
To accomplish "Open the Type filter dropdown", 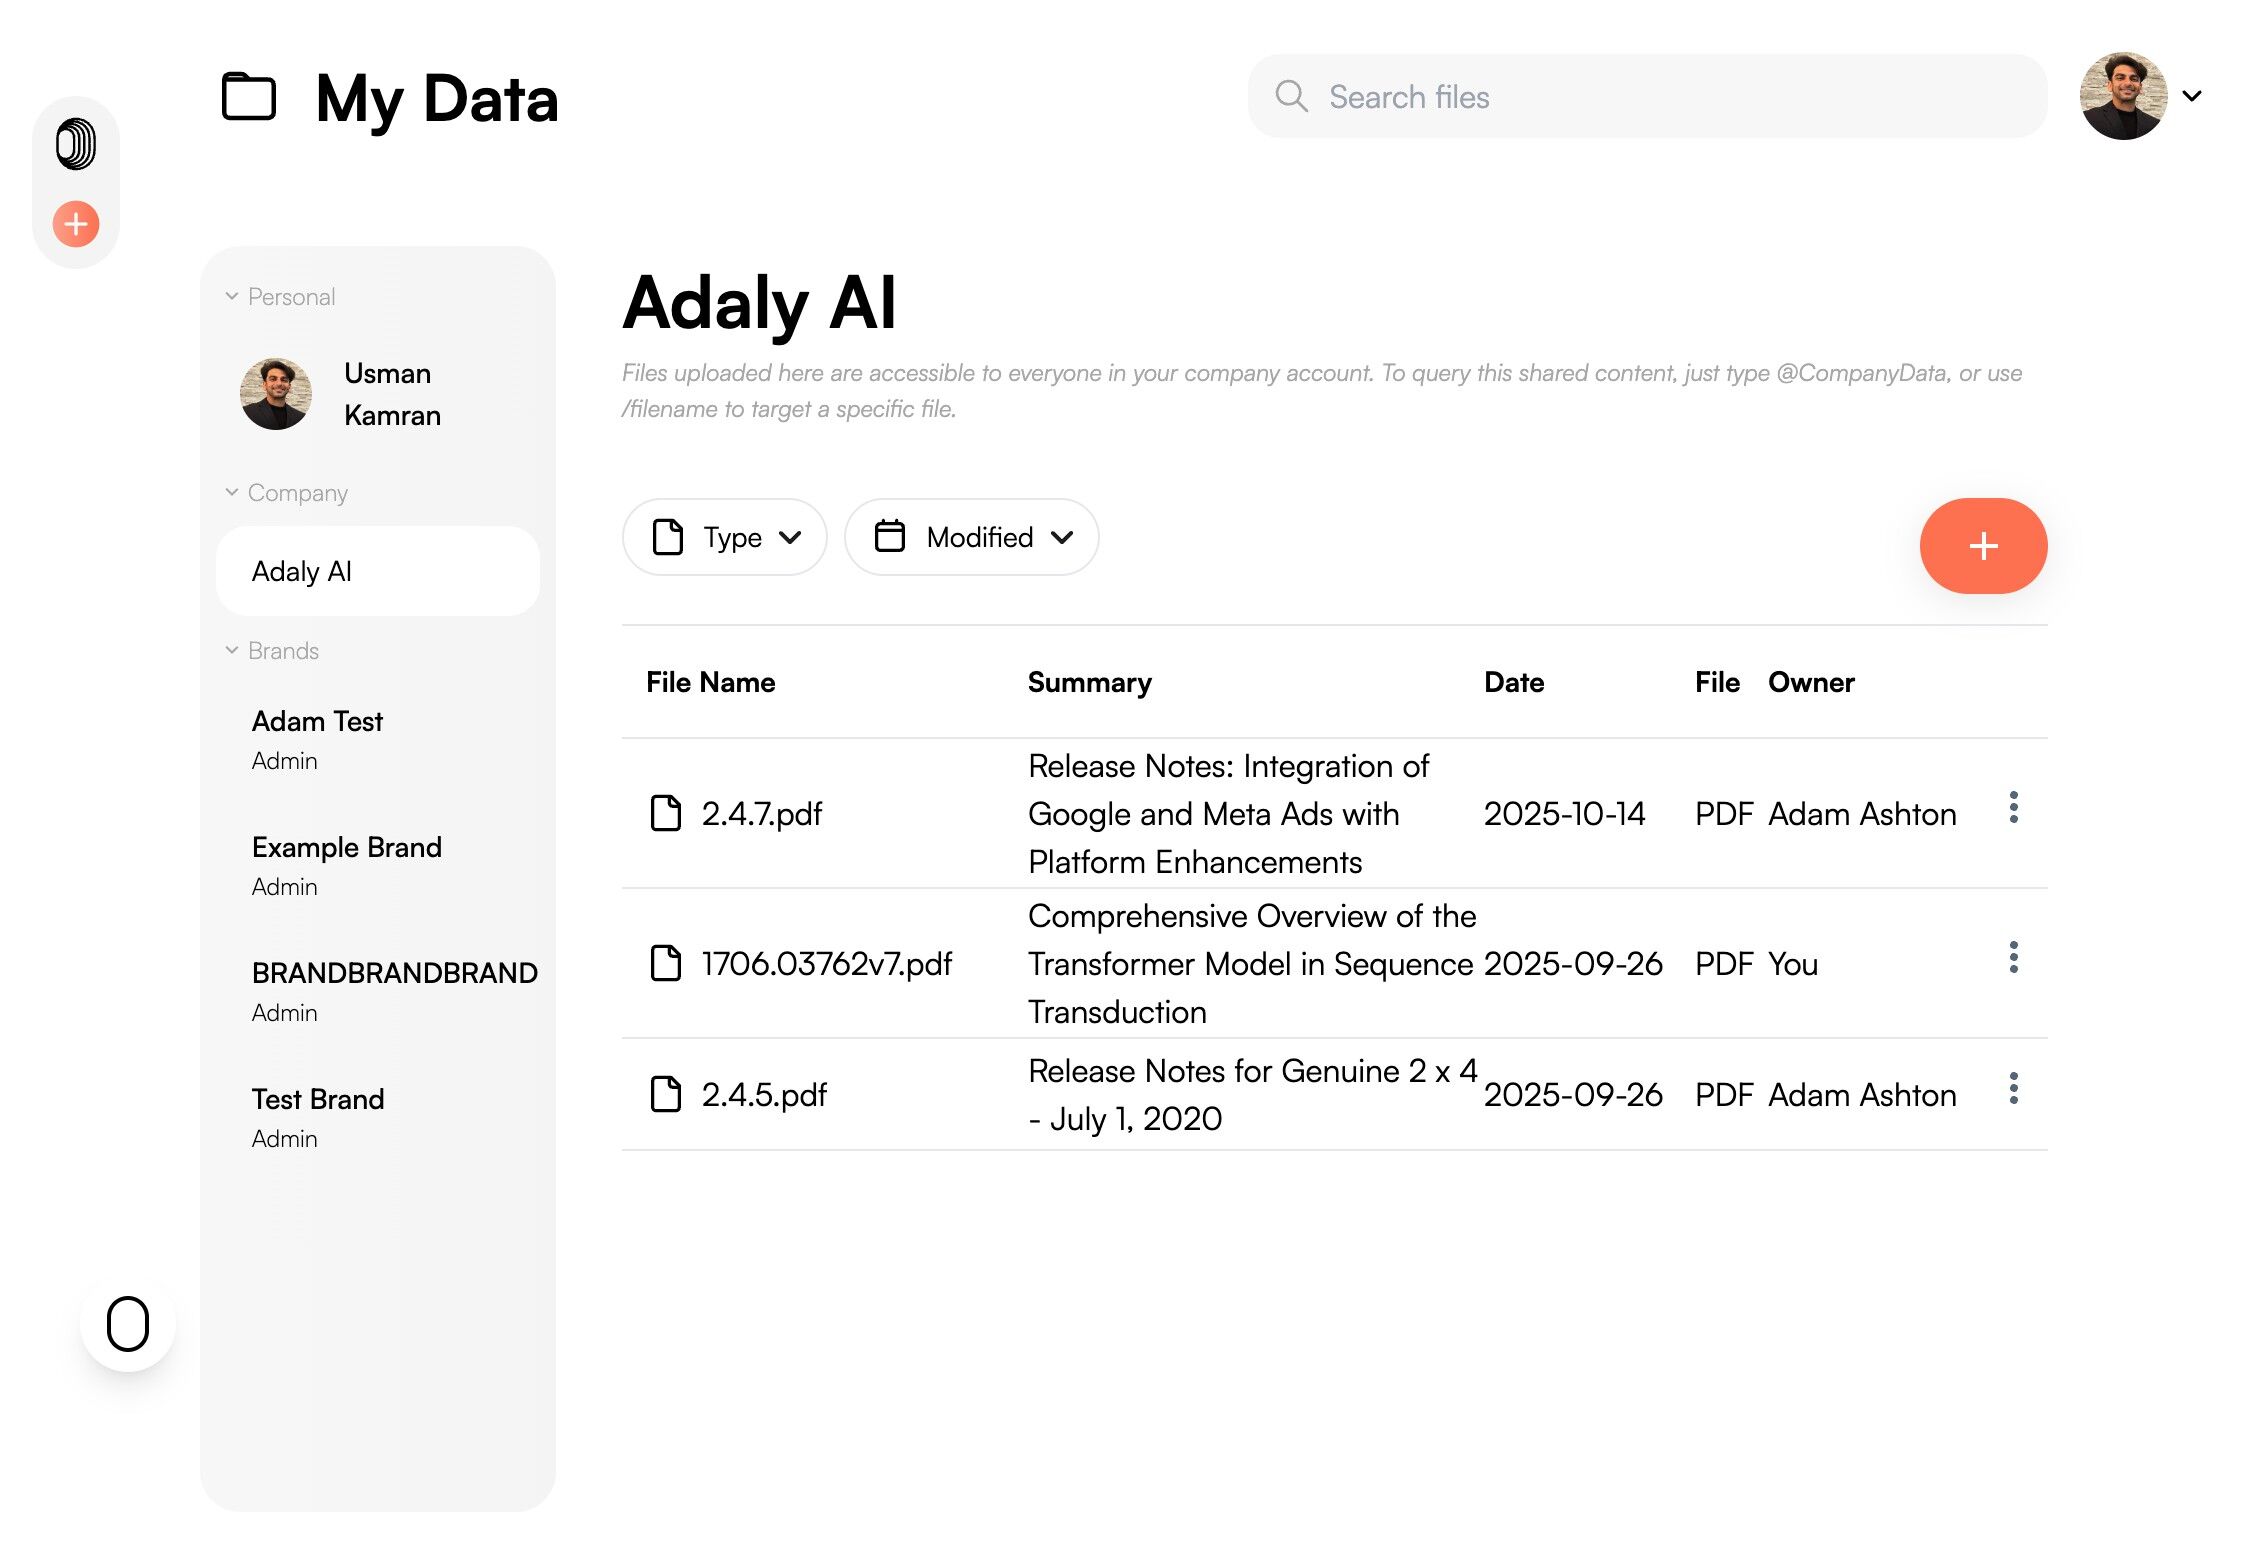I will (x=725, y=537).
